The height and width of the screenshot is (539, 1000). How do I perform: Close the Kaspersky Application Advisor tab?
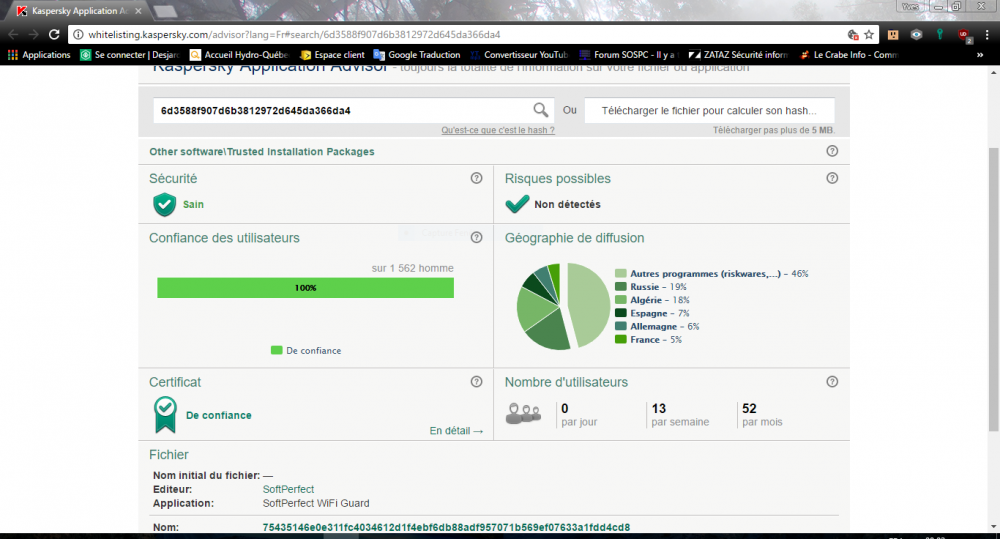[138, 11]
